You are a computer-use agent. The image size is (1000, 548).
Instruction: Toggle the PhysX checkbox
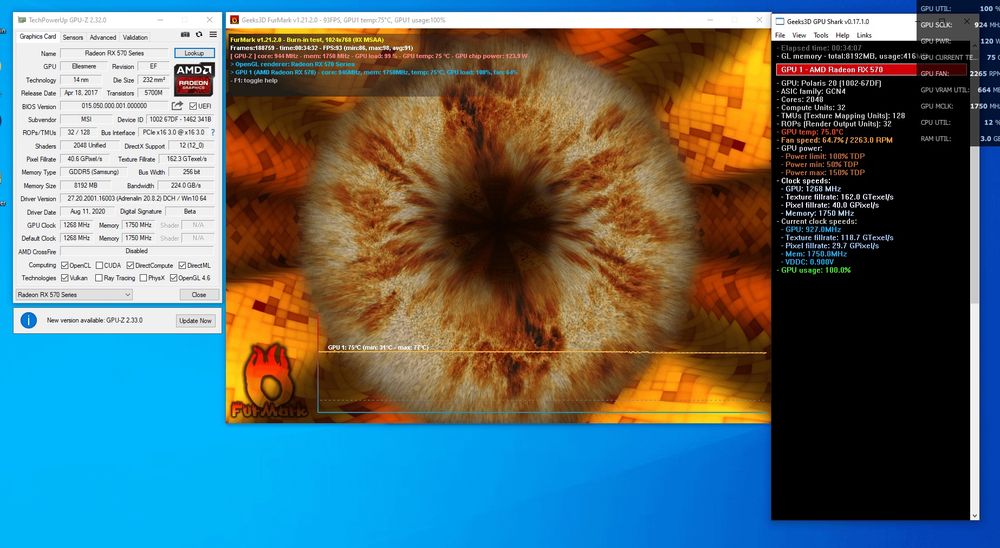point(143,278)
